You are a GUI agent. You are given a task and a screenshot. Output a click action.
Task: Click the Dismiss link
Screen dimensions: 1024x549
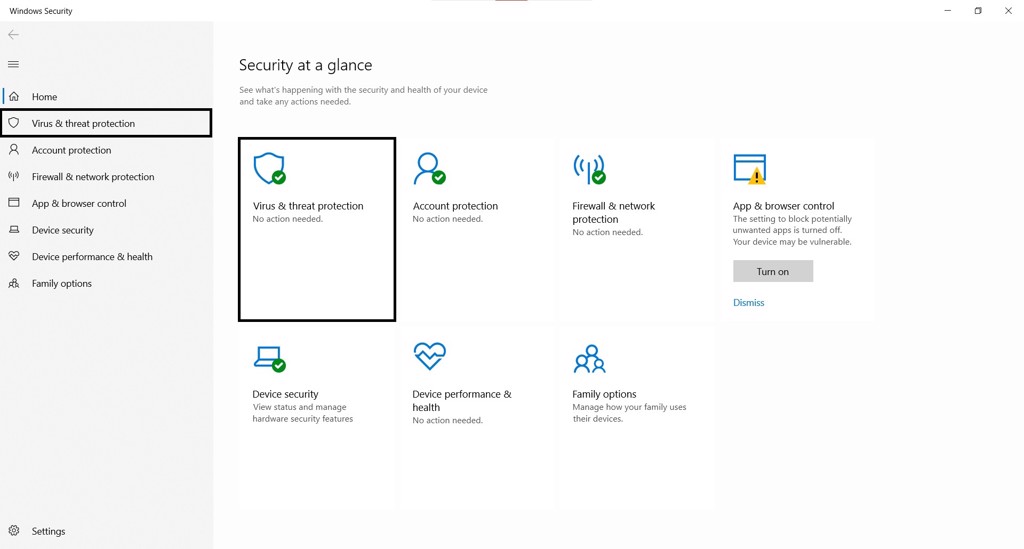748,302
